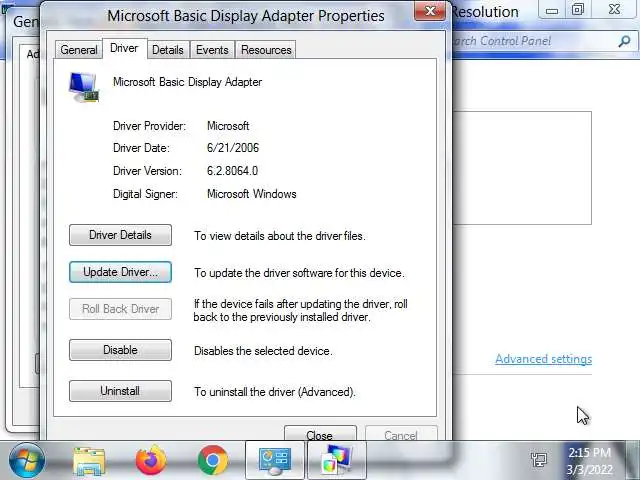Open the network tray icon
Screen dimensions: 640x480
tap(539, 460)
